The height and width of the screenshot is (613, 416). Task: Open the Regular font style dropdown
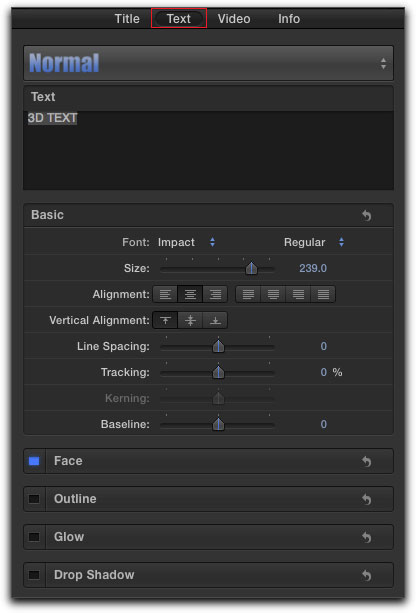[x=314, y=242]
